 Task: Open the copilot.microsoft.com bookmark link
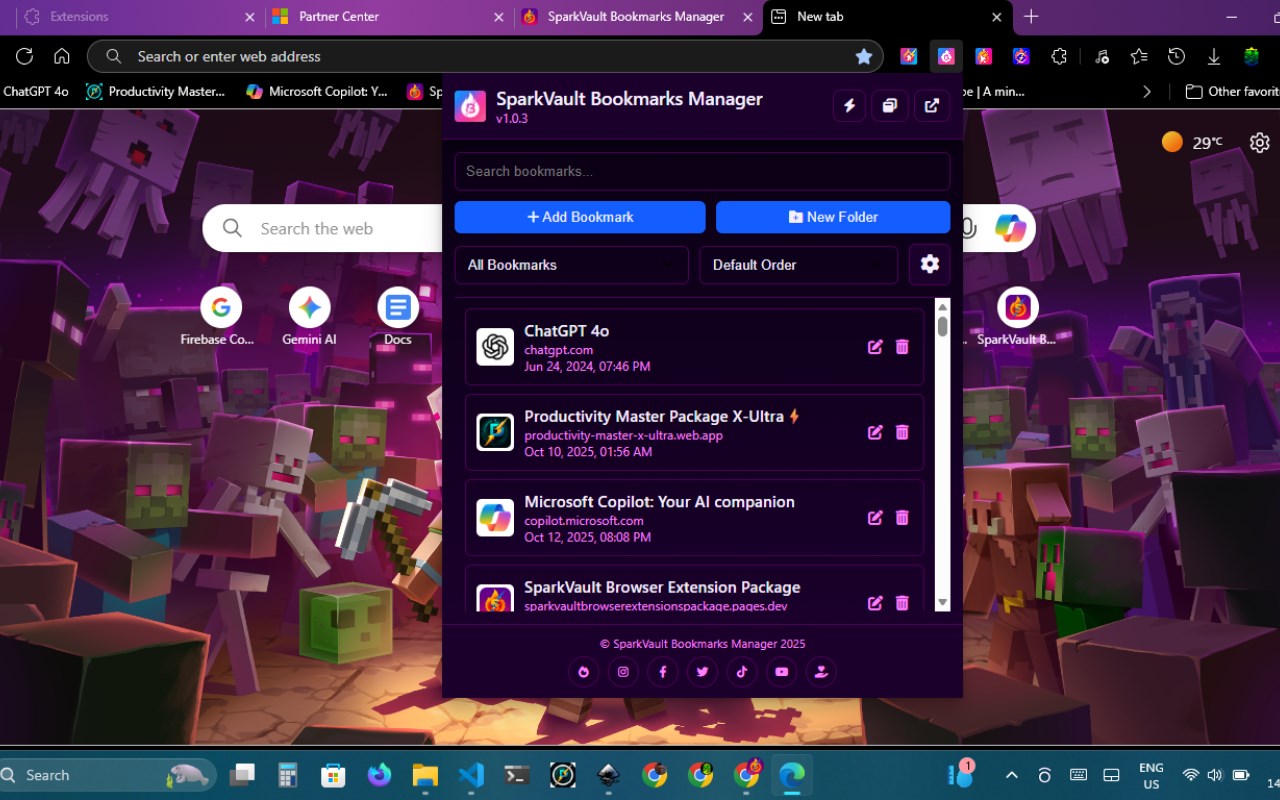[584, 520]
